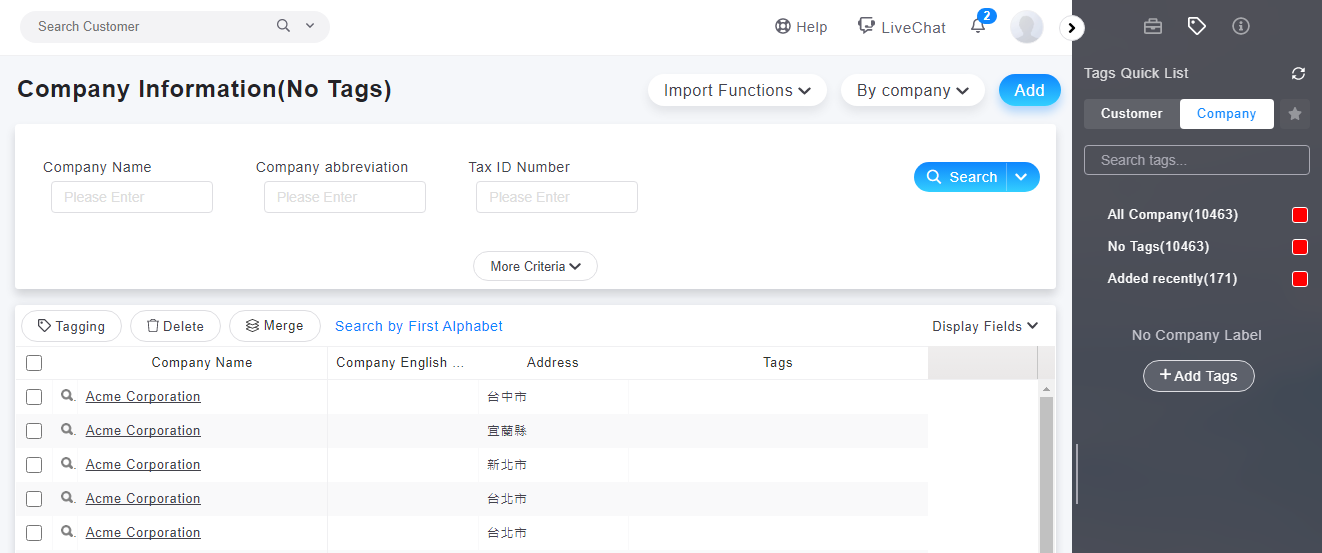Click the Add Tags button
This screenshot has height=553, width=1322.
coord(1198,376)
